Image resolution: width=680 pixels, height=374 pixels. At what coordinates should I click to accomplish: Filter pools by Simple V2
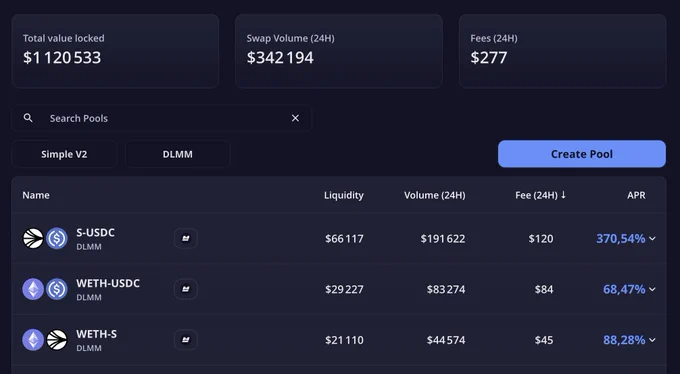[x=64, y=154]
